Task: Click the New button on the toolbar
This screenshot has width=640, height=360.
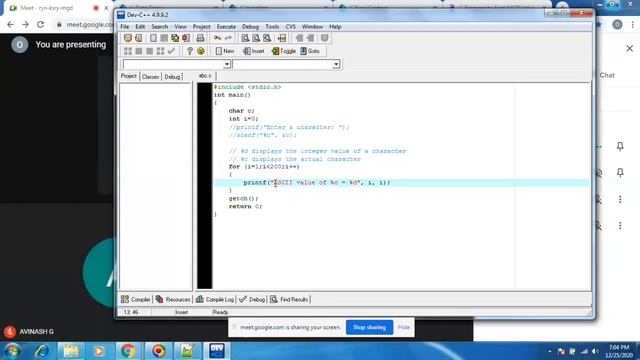Action: (x=225, y=51)
